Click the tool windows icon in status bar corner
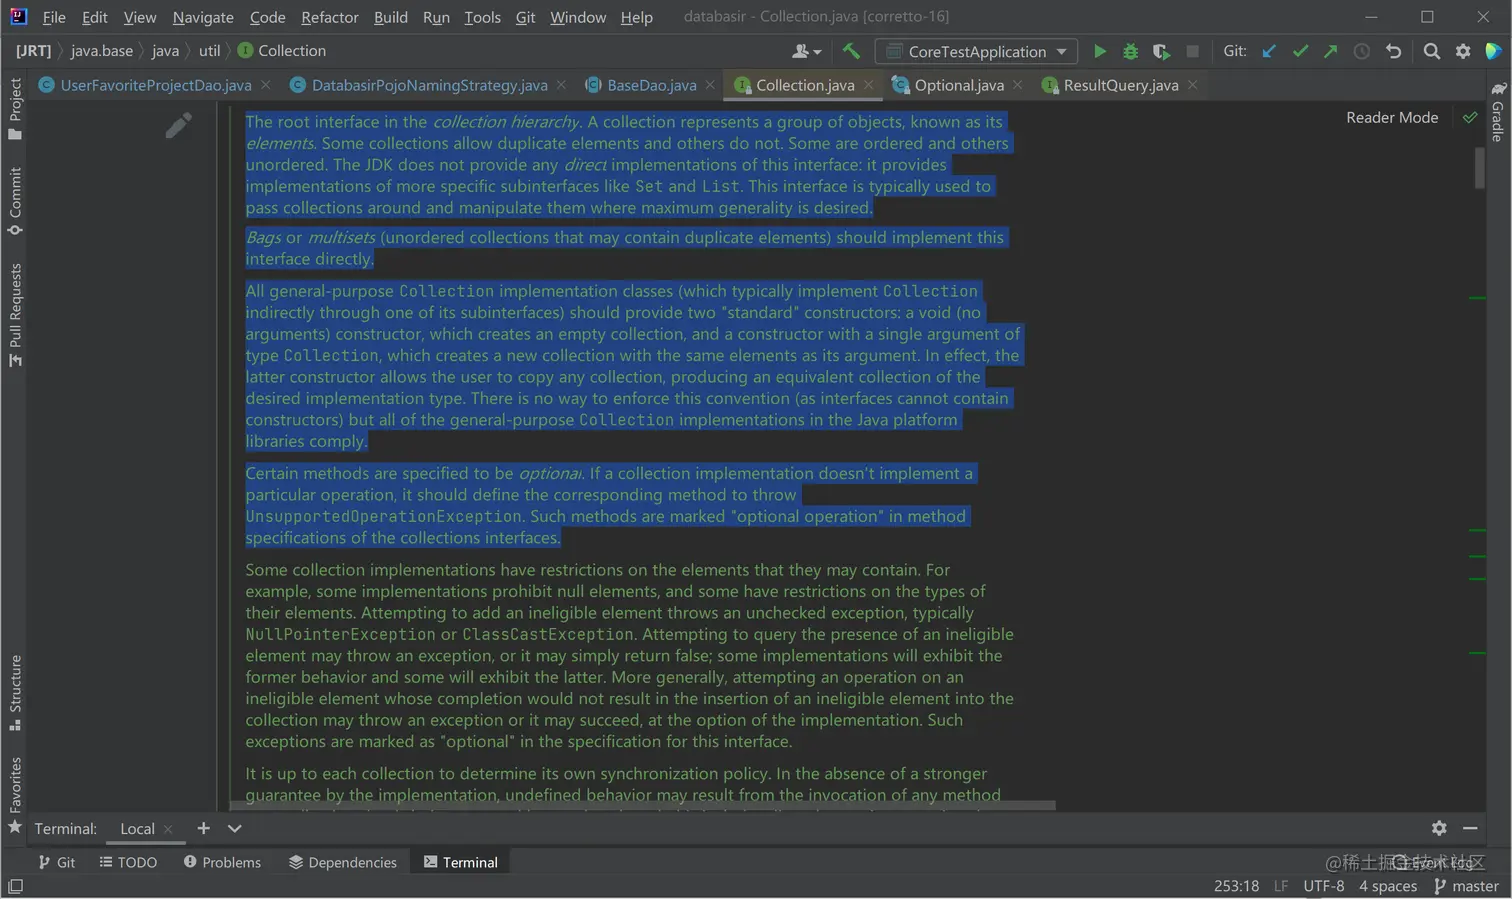This screenshot has height=899, width=1512. click(15, 886)
